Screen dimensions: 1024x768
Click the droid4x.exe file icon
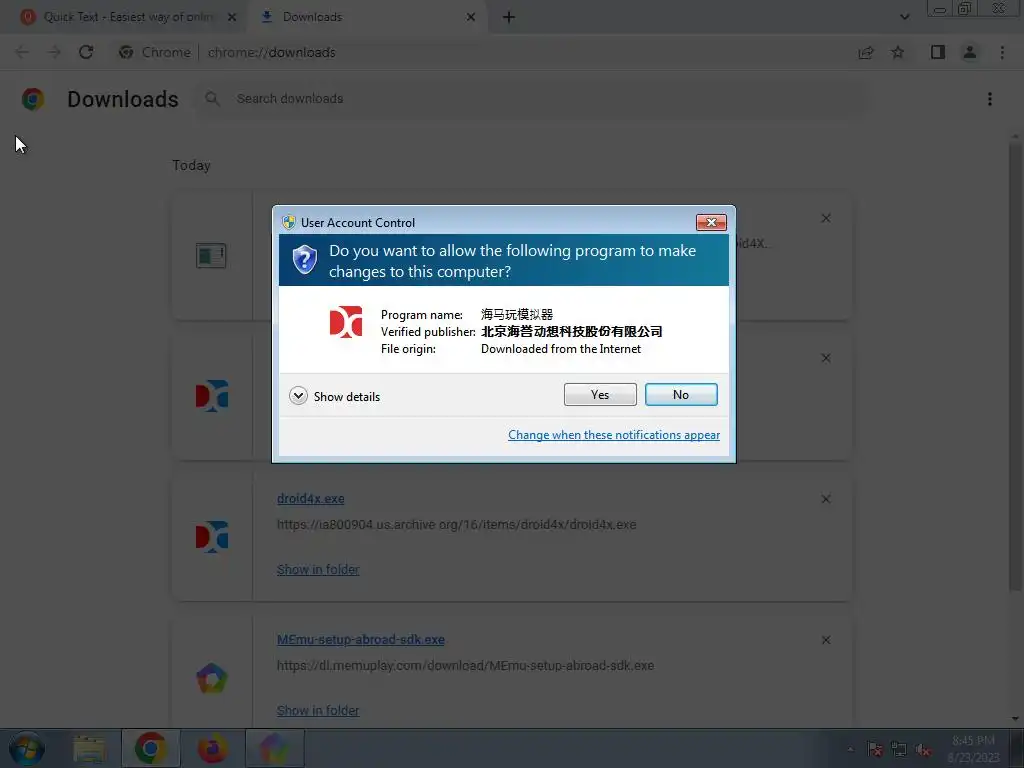coord(212,537)
